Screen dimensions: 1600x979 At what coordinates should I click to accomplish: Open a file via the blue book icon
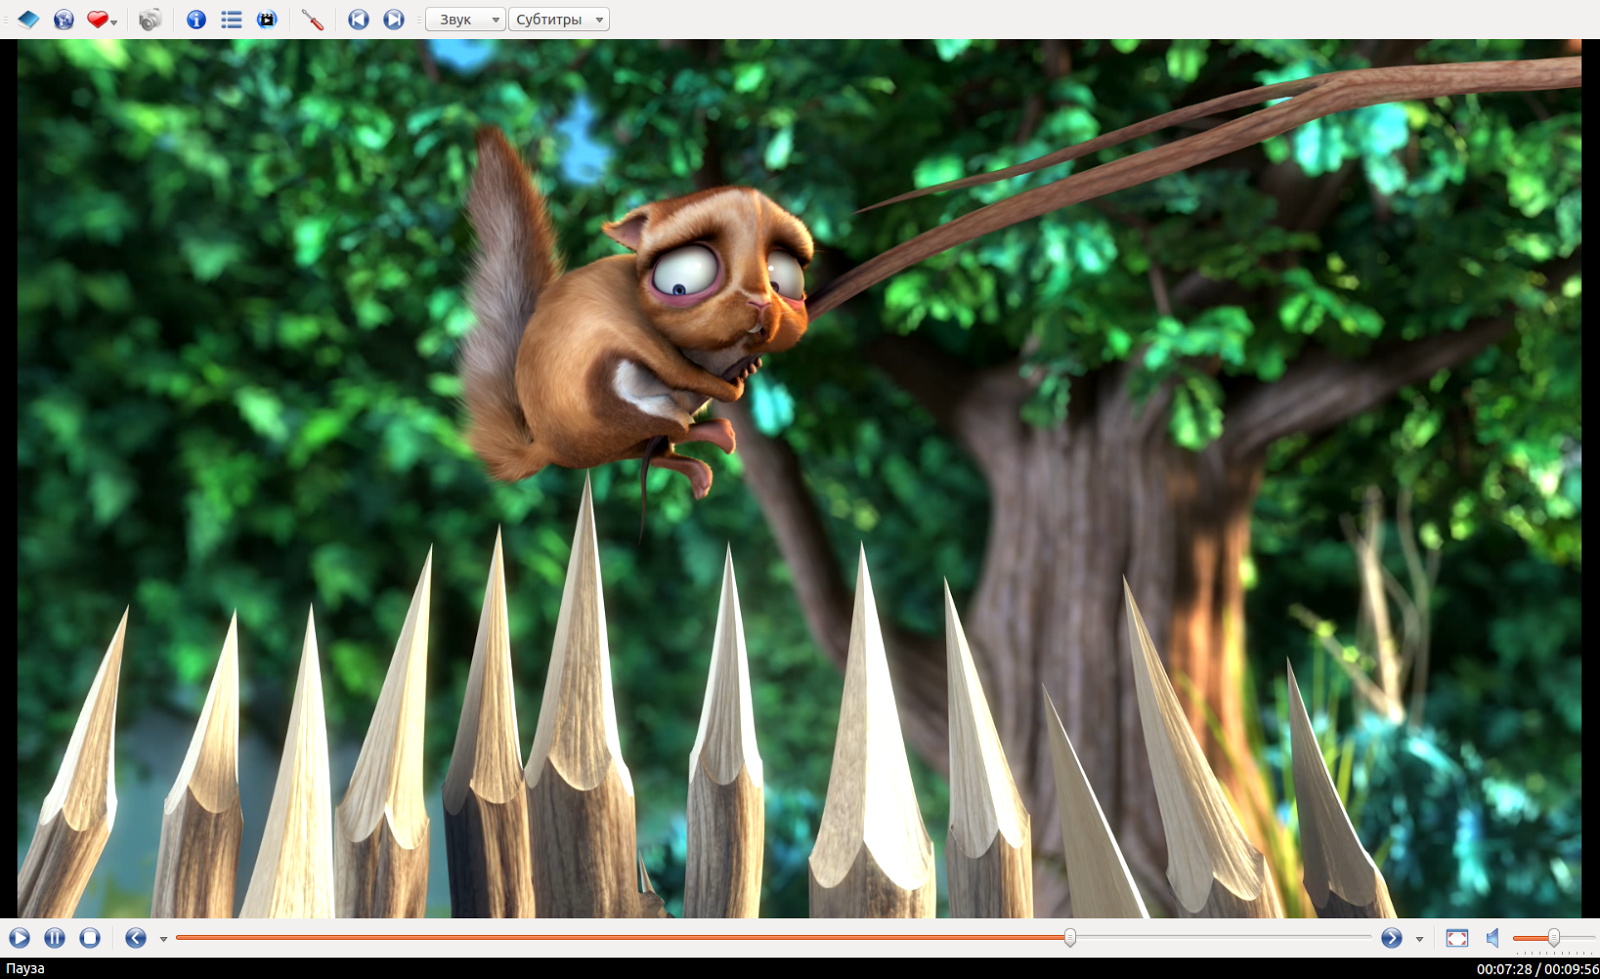tap(28, 19)
